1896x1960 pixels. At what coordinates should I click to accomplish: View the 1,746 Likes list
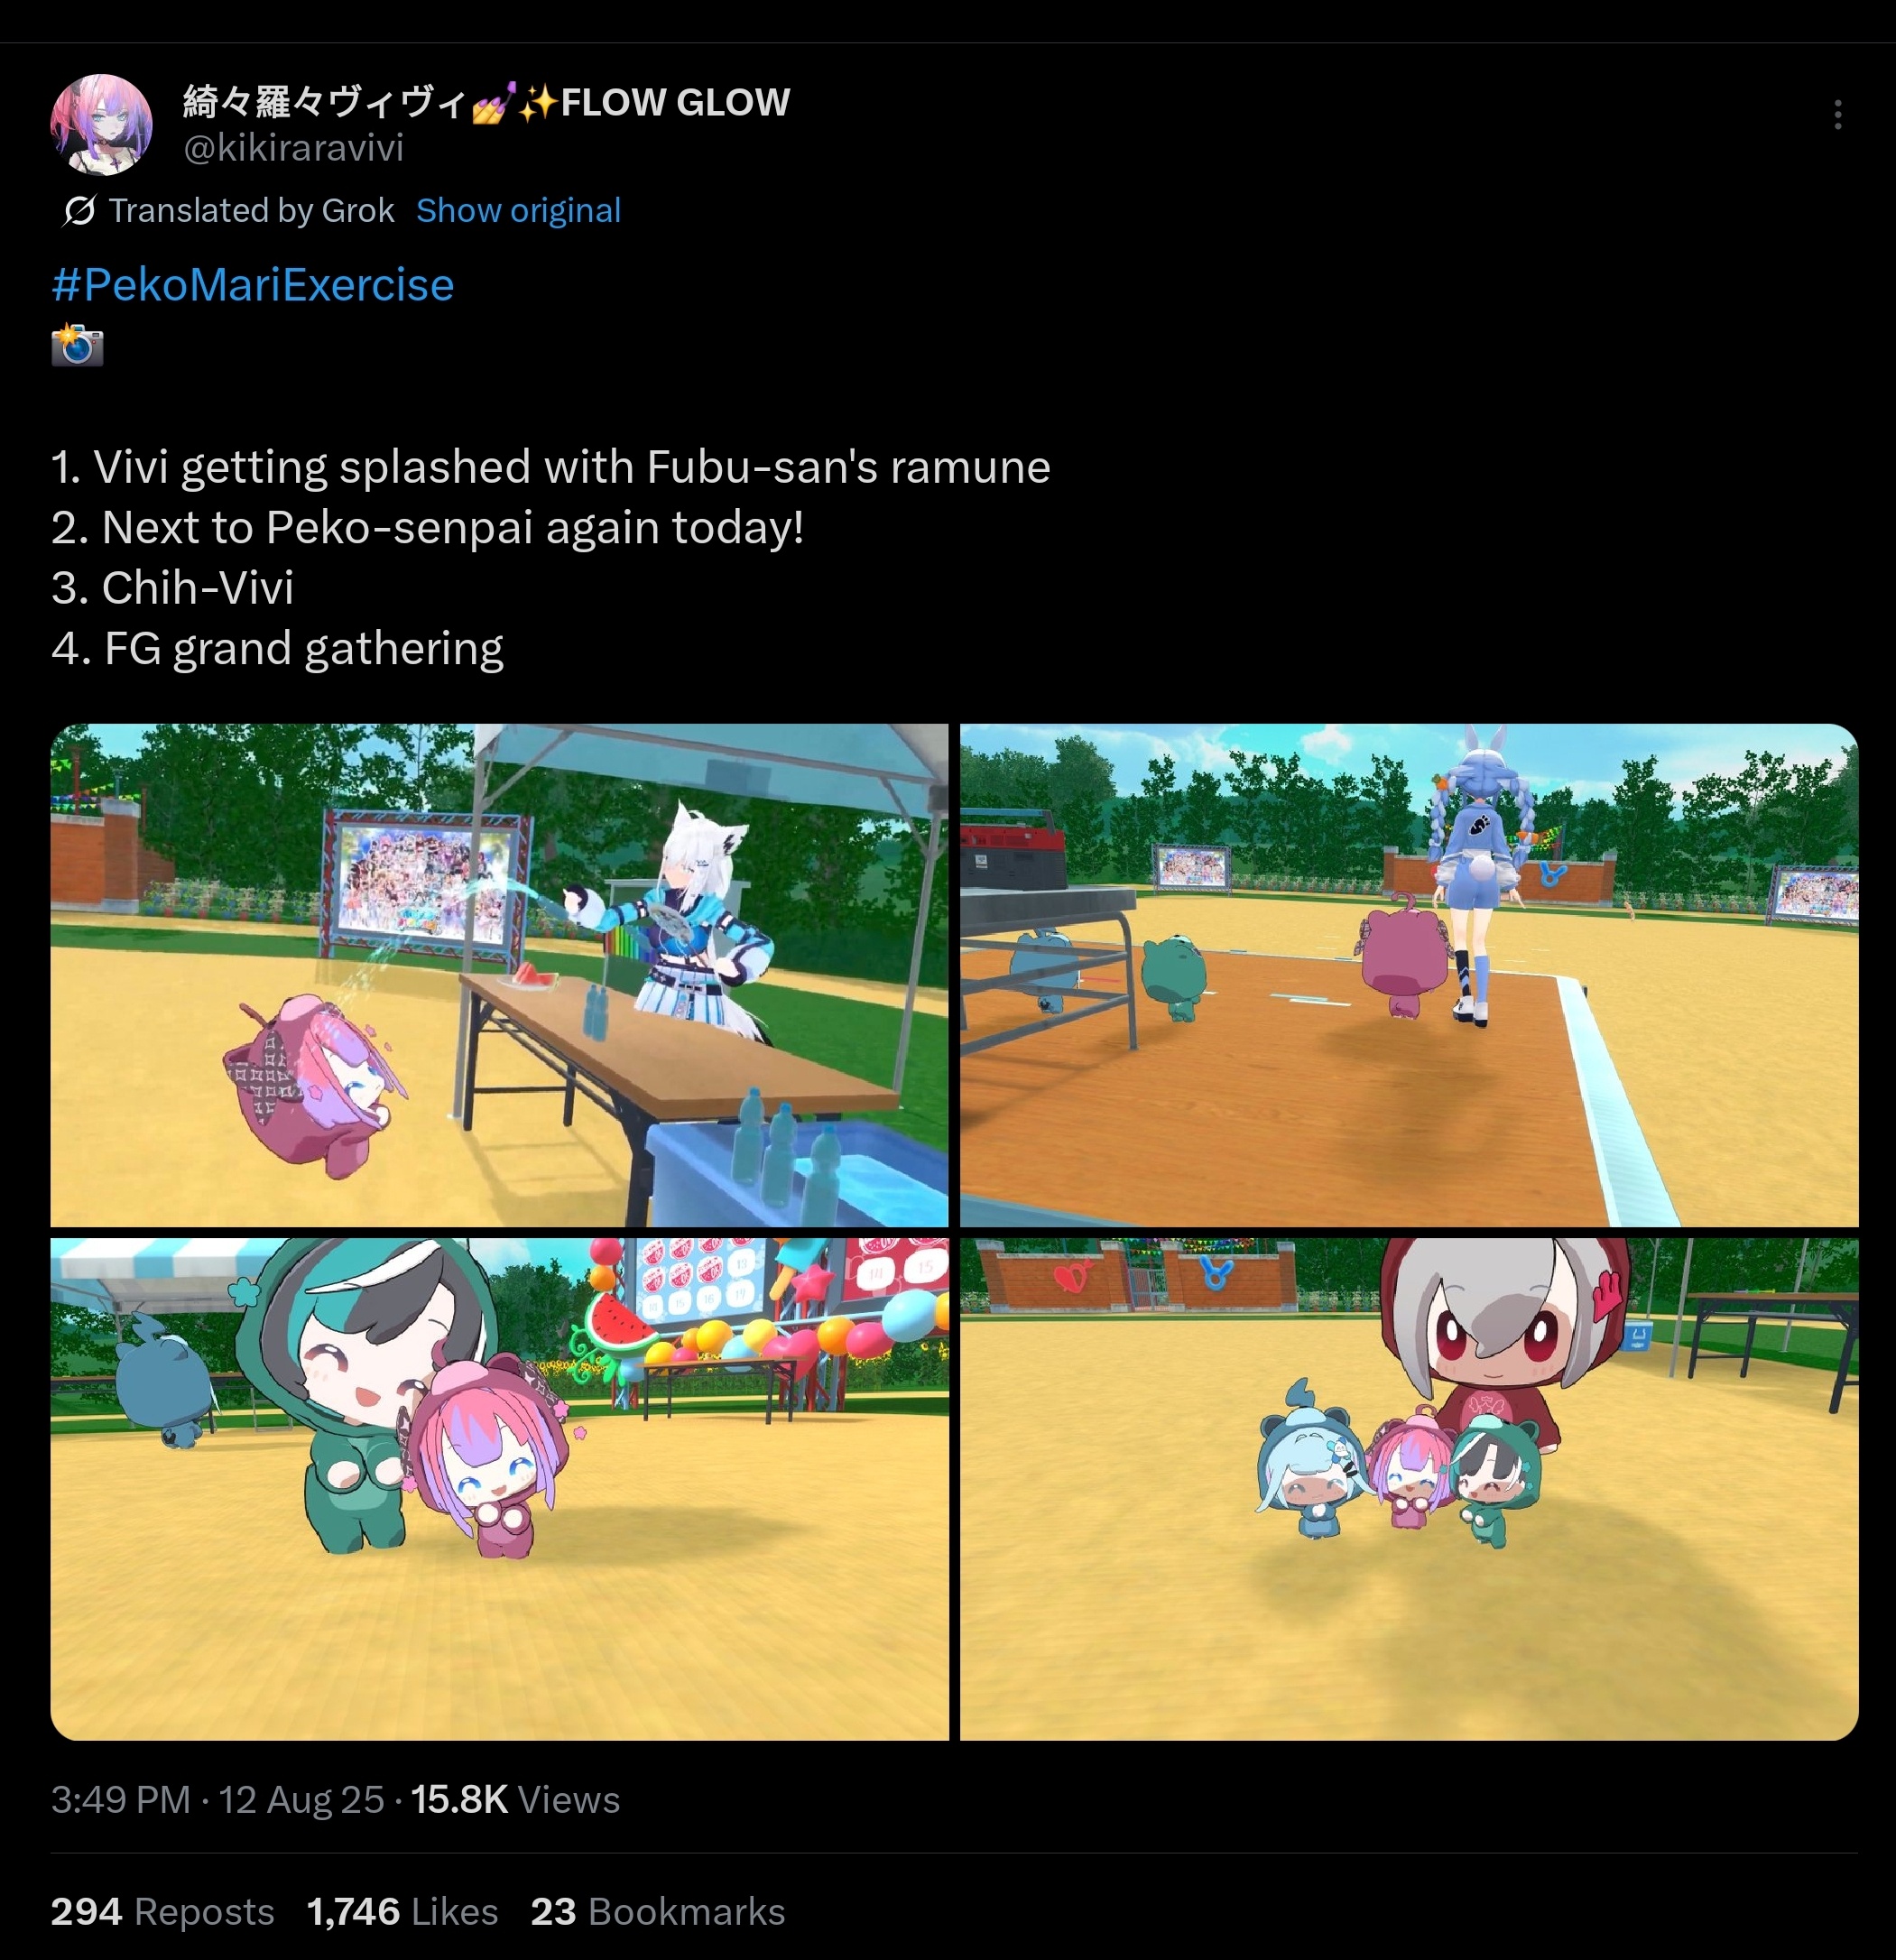[x=402, y=1911]
